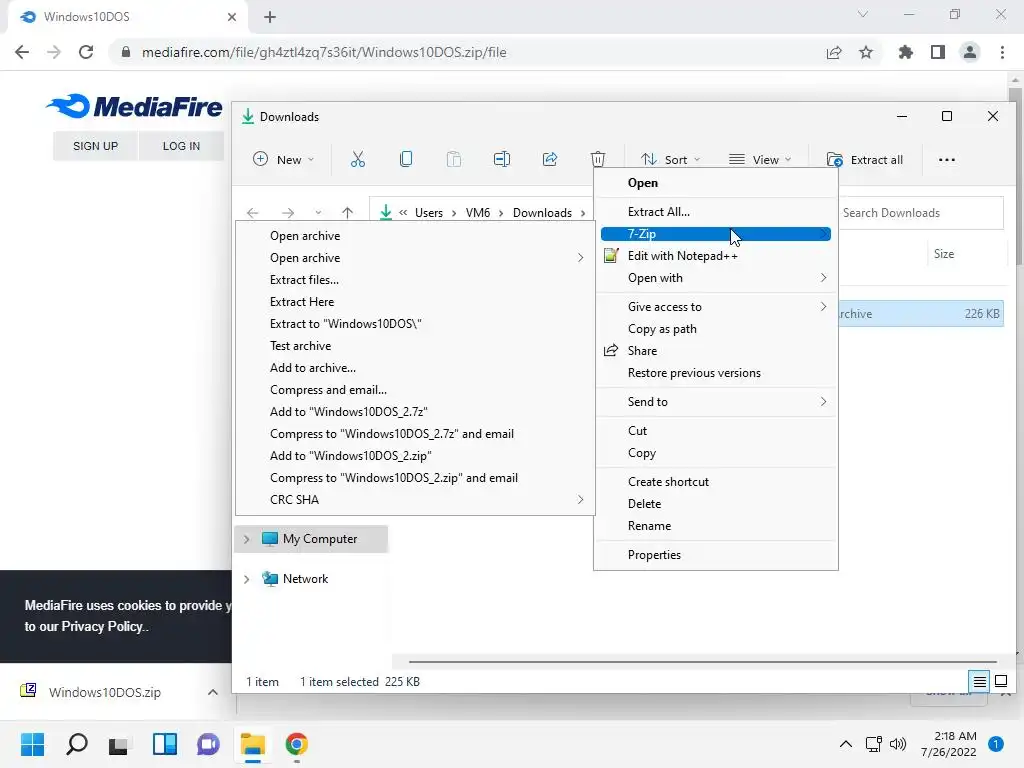Click Add to "Windows10DOS_2.zip"
The image size is (1024, 768).
[x=415, y=456]
